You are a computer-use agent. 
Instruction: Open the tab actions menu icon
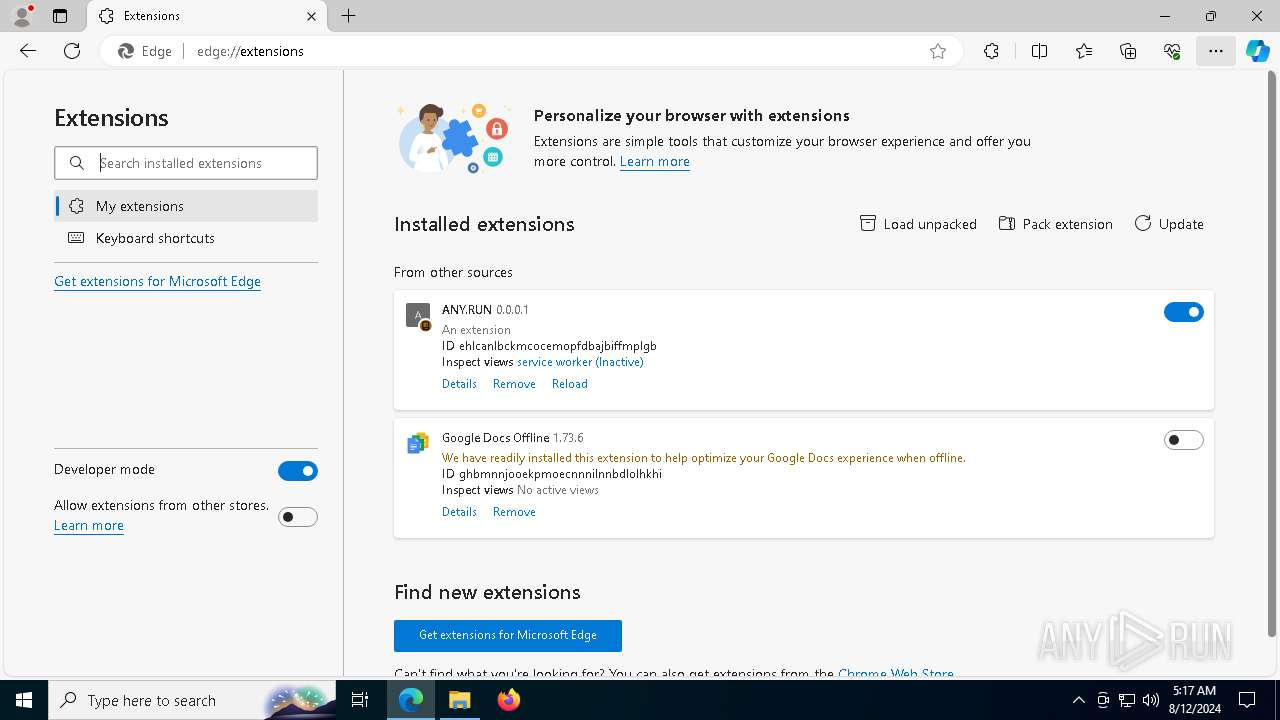pyautogui.click(x=60, y=16)
